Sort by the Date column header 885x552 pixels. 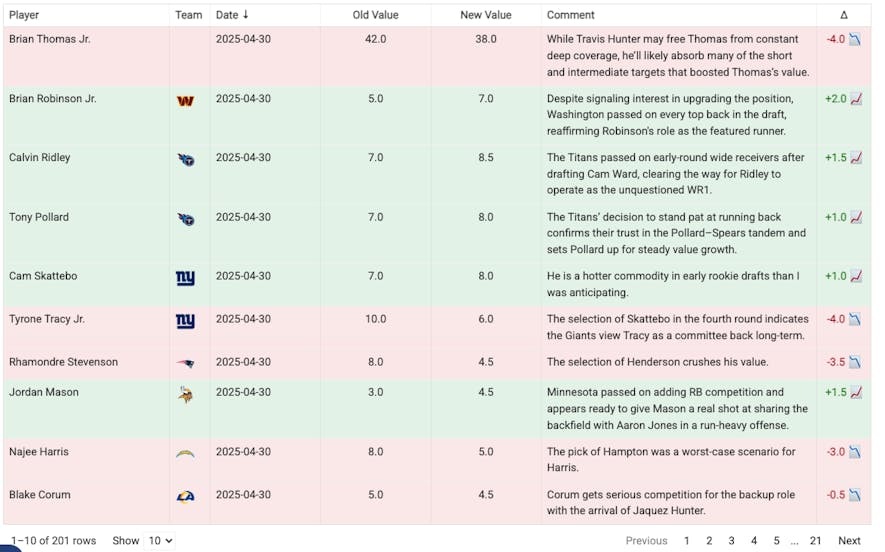point(232,15)
